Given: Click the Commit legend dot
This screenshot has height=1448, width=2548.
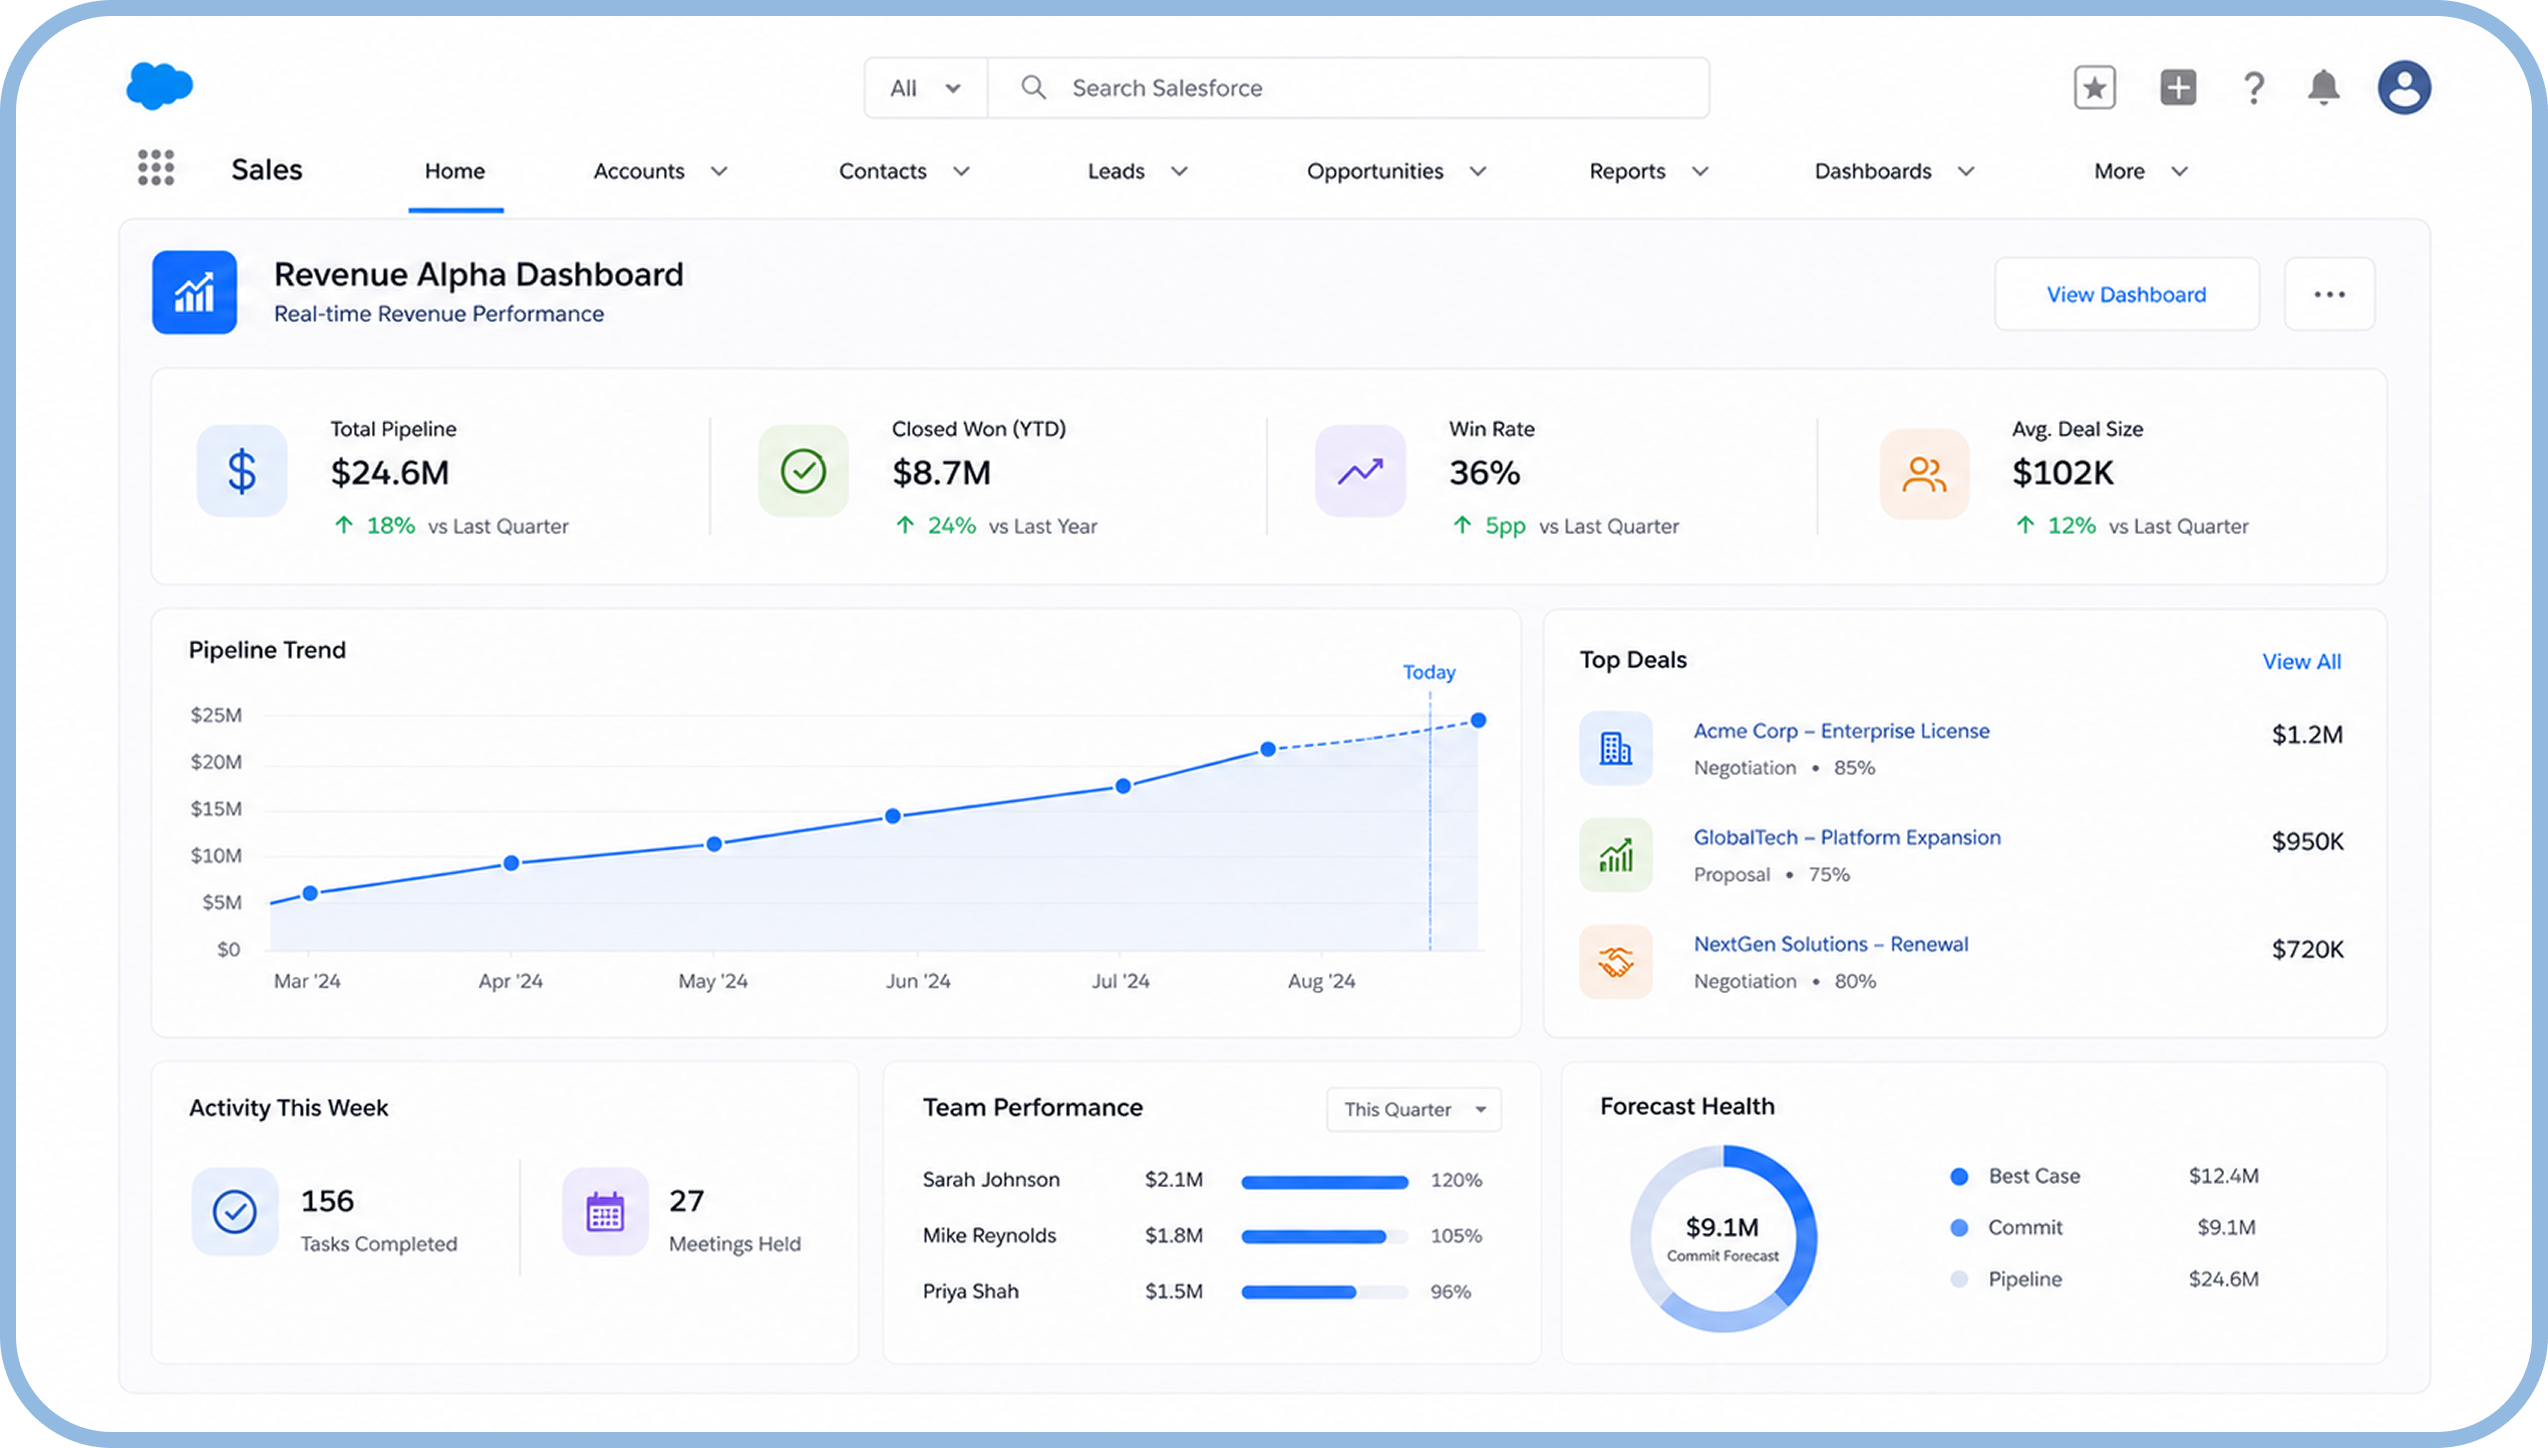Looking at the screenshot, I should (1959, 1228).
